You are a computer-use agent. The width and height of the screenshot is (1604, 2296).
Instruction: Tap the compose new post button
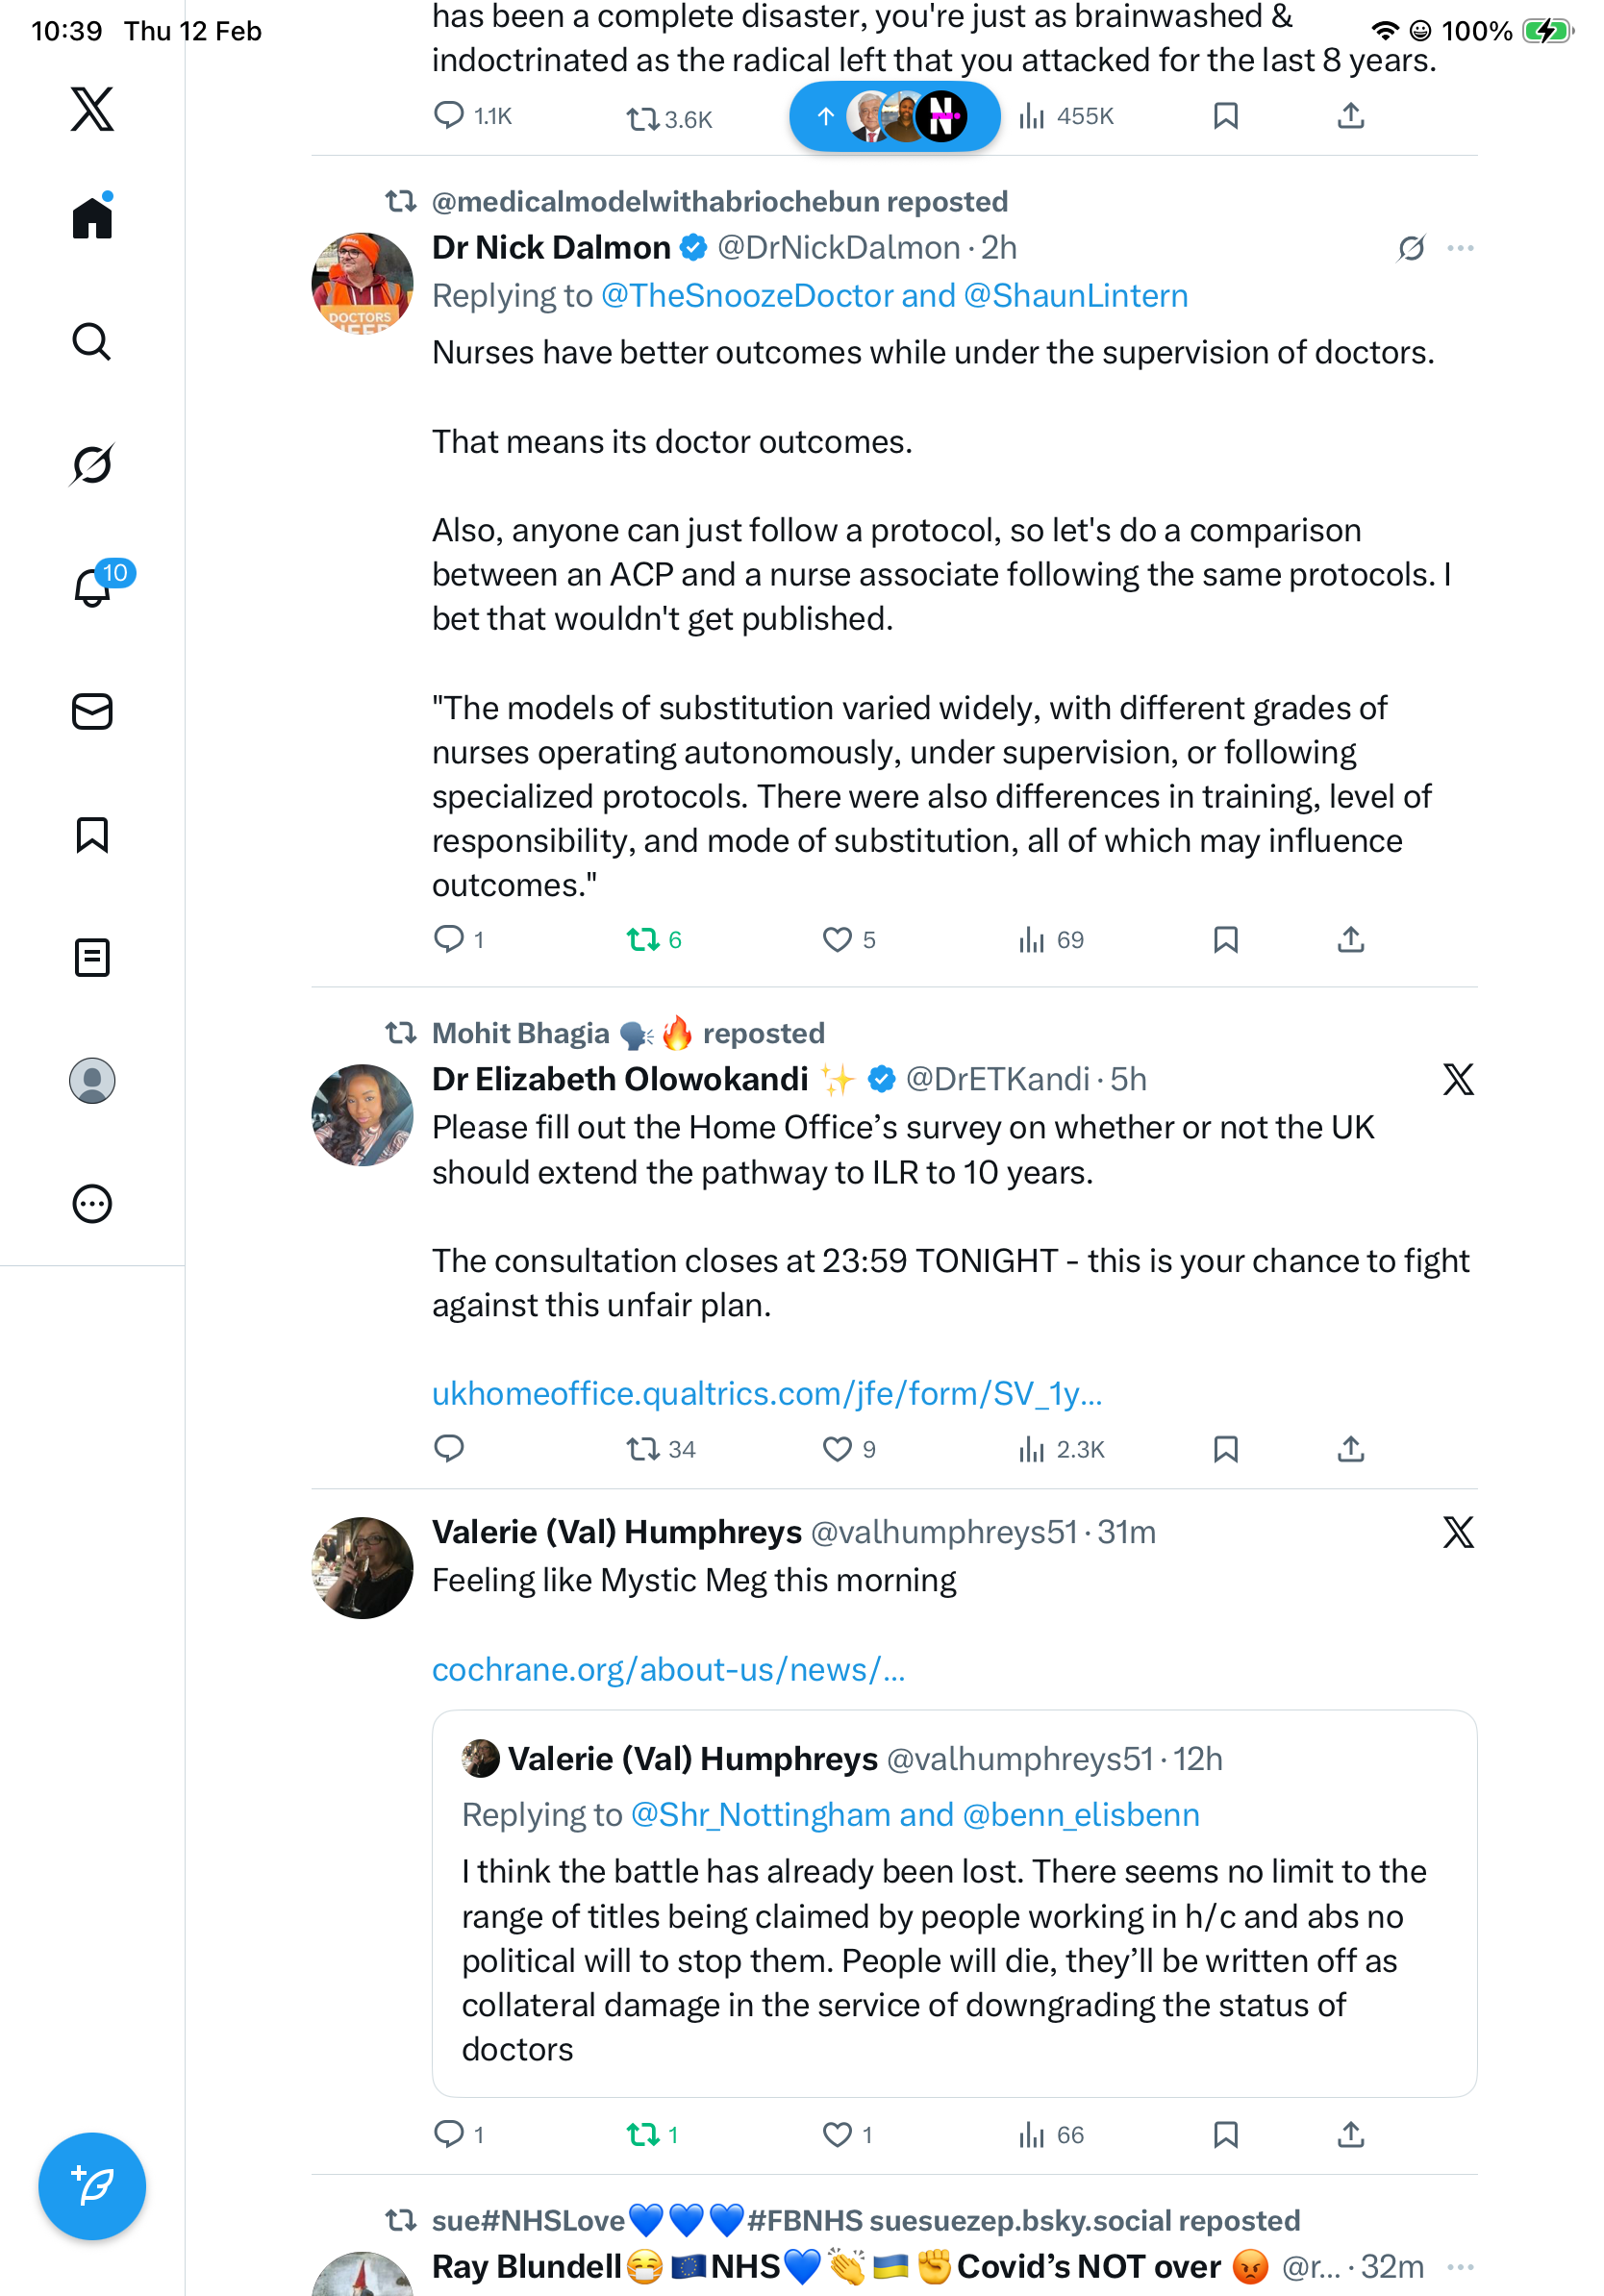[92, 2187]
